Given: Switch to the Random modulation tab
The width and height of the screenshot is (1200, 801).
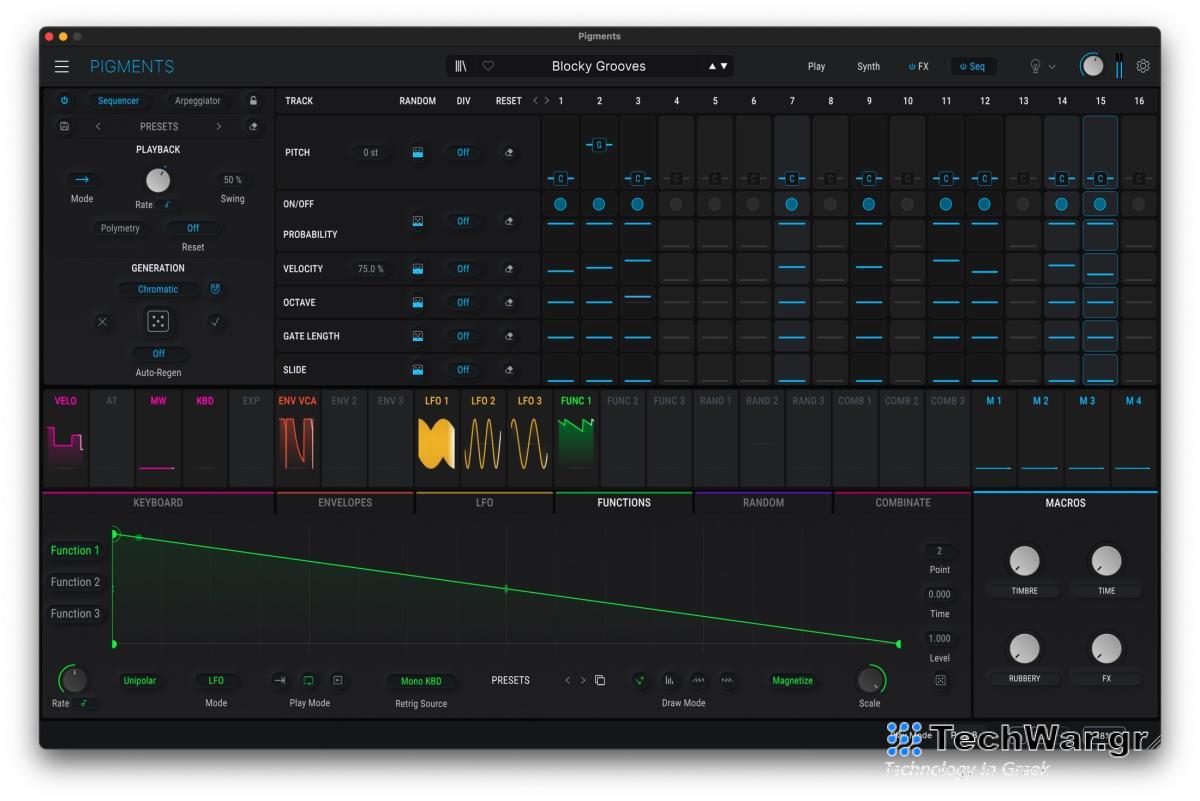Looking at the screenshot, I should (763, 503).
